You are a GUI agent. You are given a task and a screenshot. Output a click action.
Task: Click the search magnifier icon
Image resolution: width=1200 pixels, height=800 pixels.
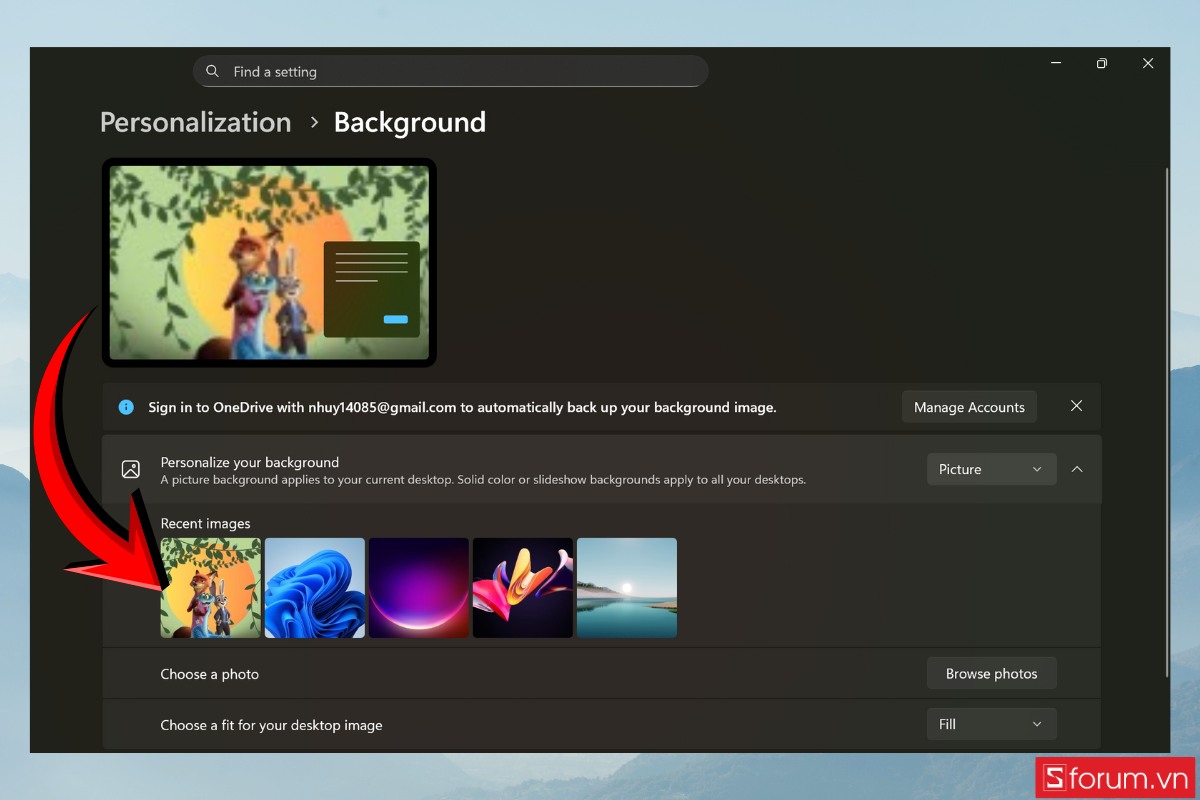212,72
